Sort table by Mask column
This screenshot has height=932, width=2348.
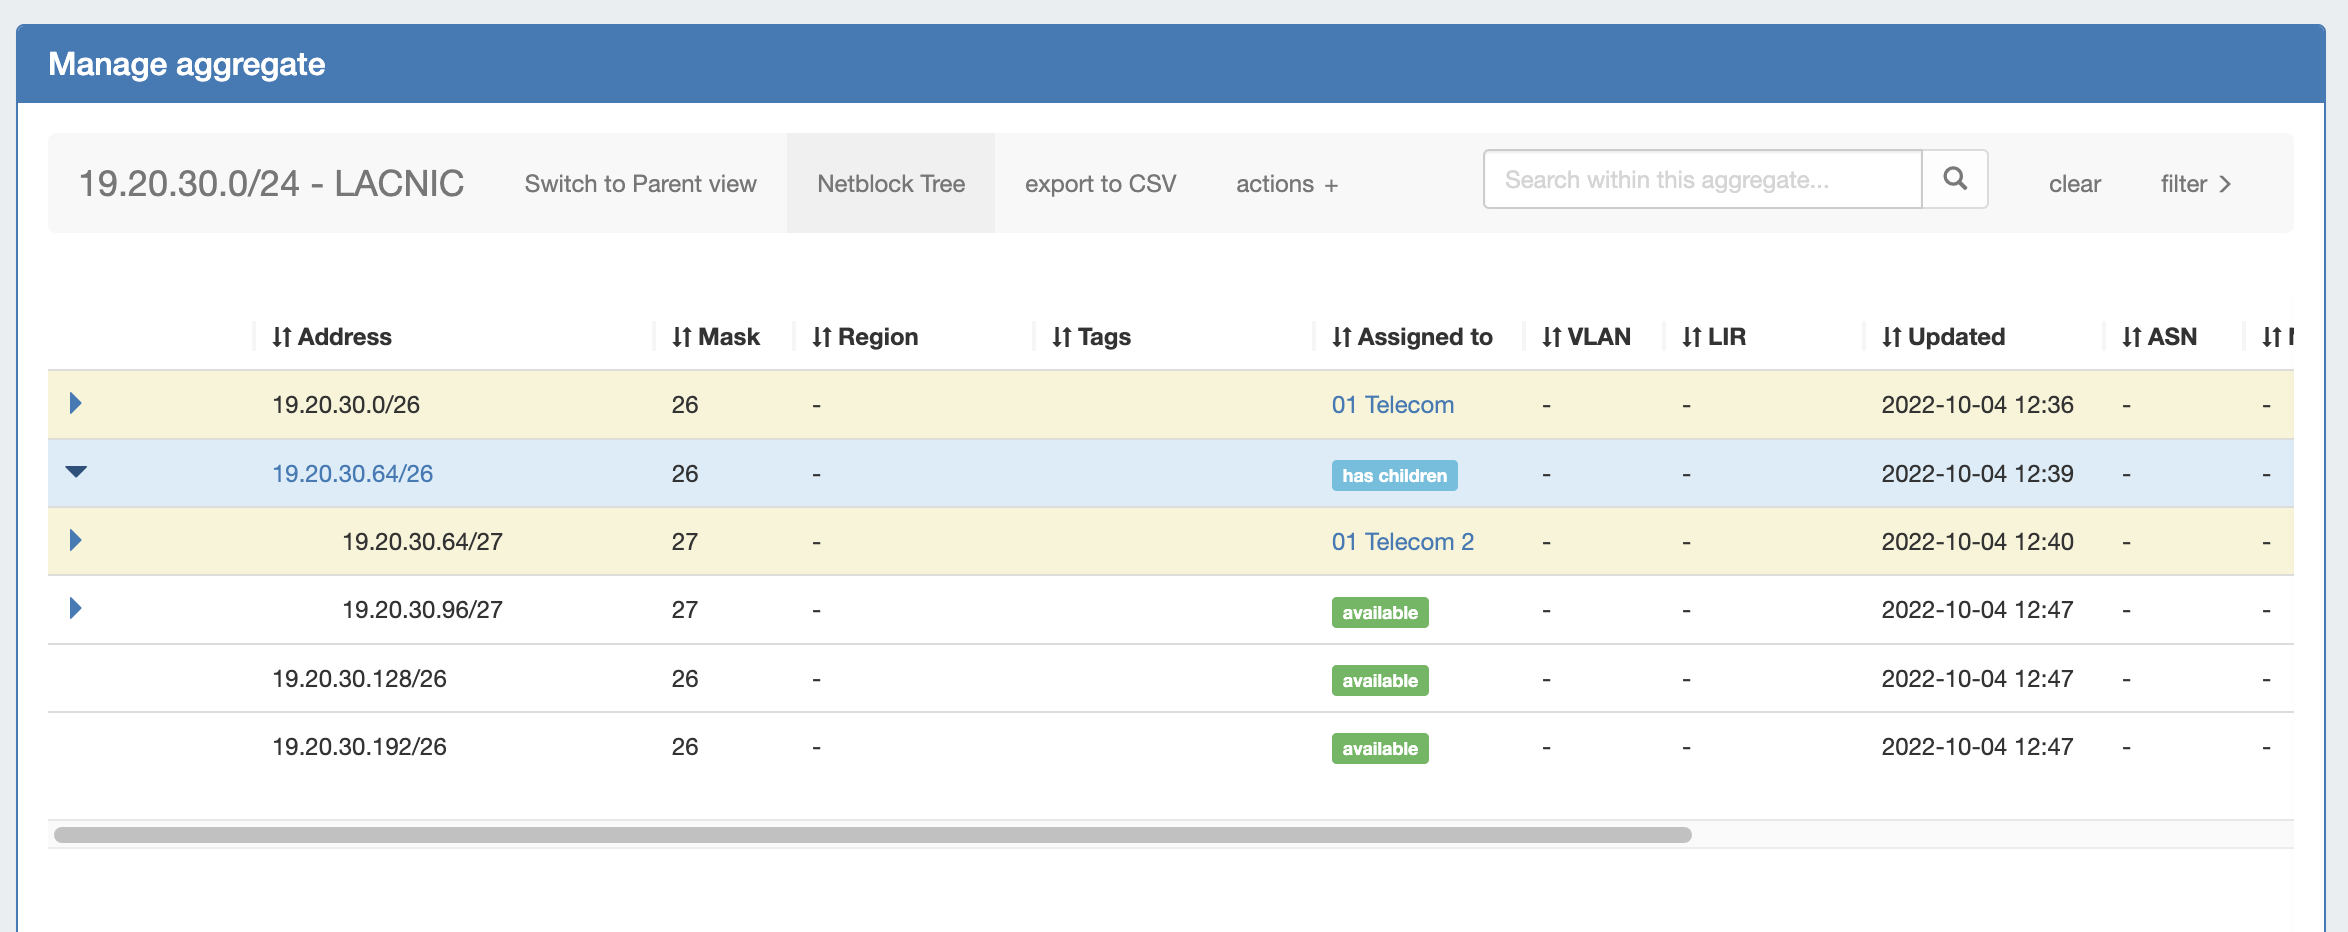tap(716, 337)
